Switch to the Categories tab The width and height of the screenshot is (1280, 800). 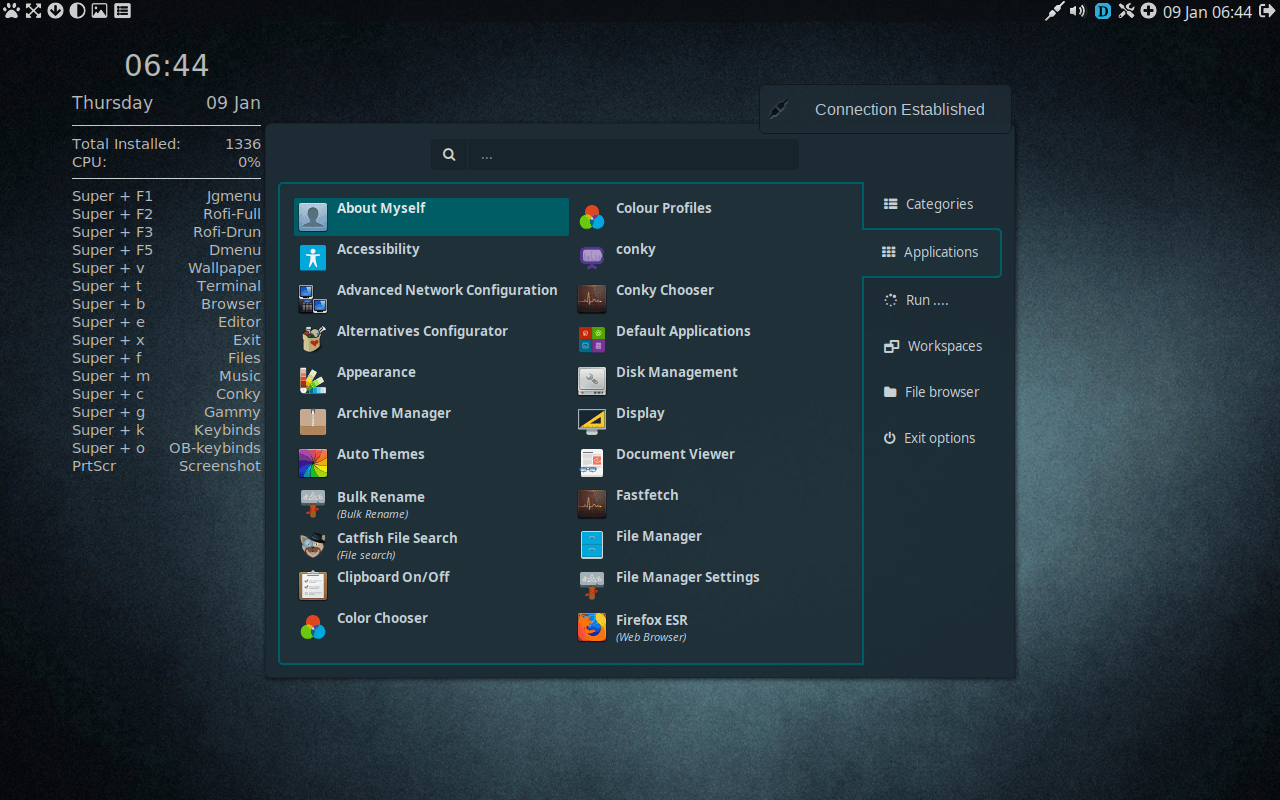(x=931, y=204)
